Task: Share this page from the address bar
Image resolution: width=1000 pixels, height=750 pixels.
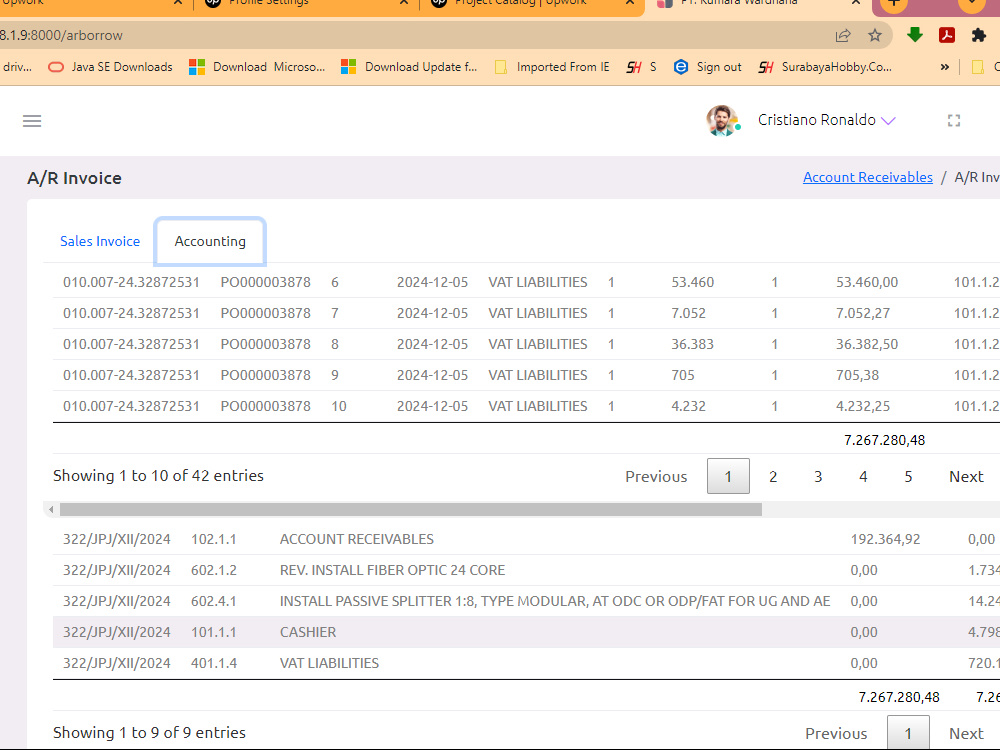Action: [x=843, y=35]
